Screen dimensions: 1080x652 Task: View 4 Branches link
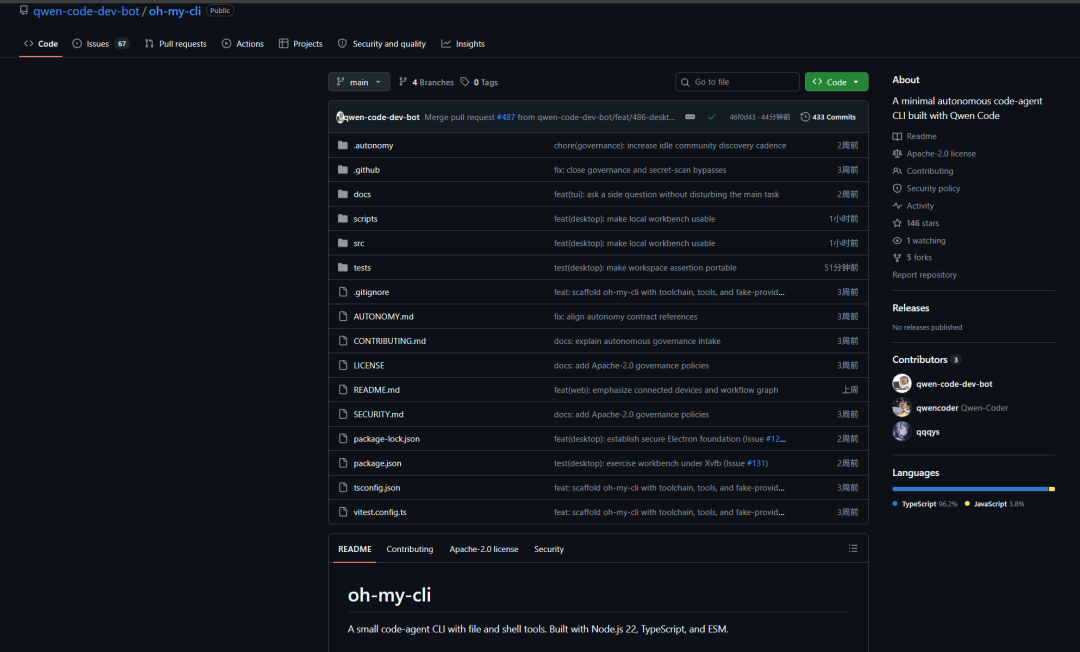pyautogui.click(x=426, y=82)
